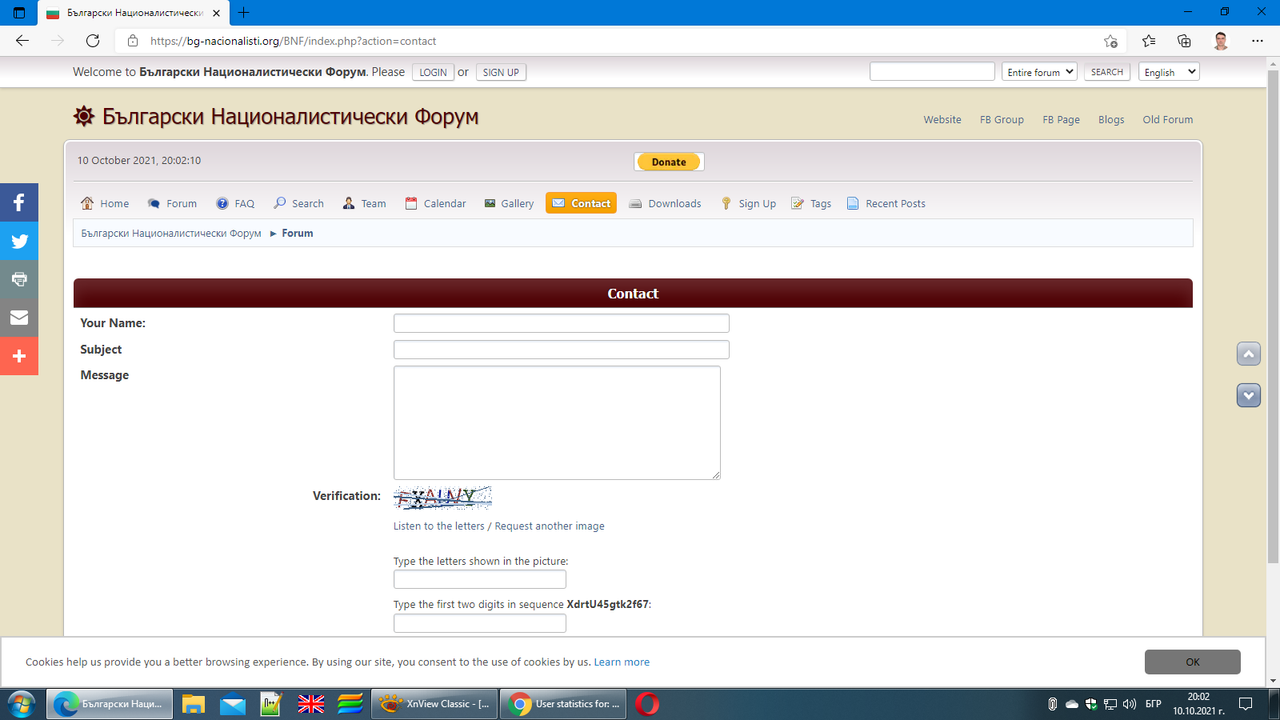This screenshot has height=720, width=1280.
Task: Open the English language dropdown
Action: tap(1169, 72)
